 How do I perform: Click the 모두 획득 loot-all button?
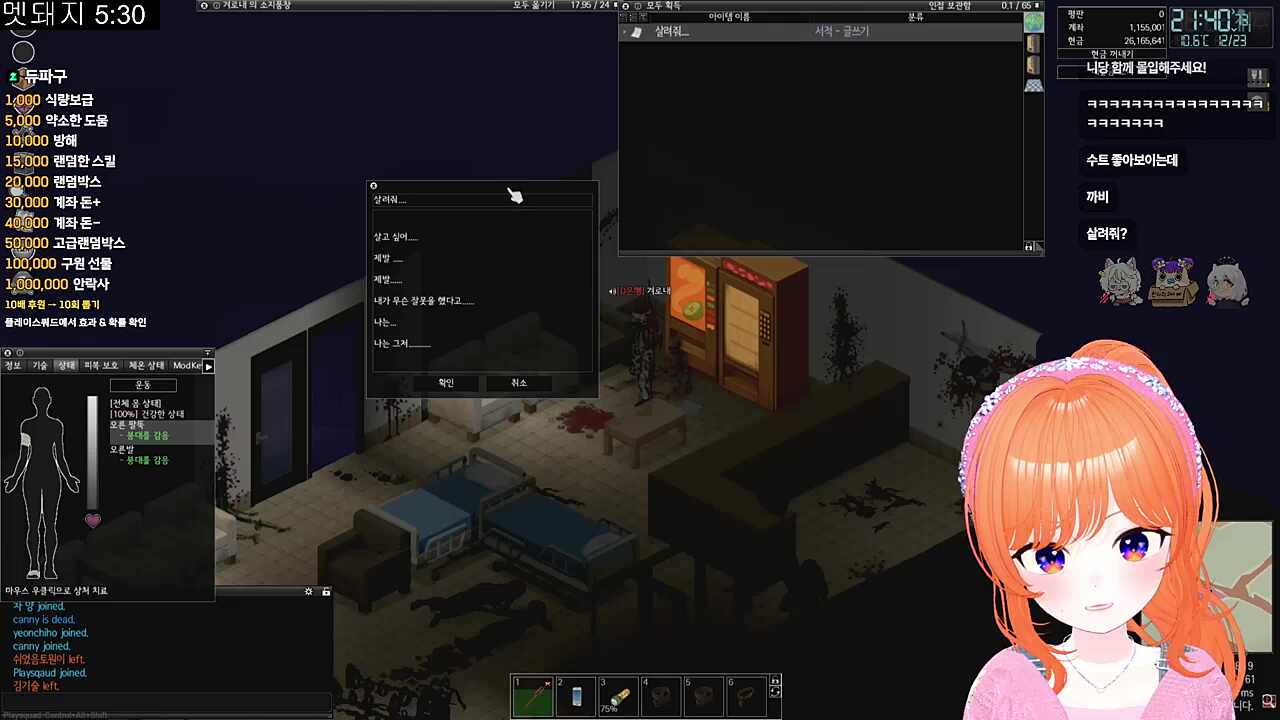click(665, 5)
